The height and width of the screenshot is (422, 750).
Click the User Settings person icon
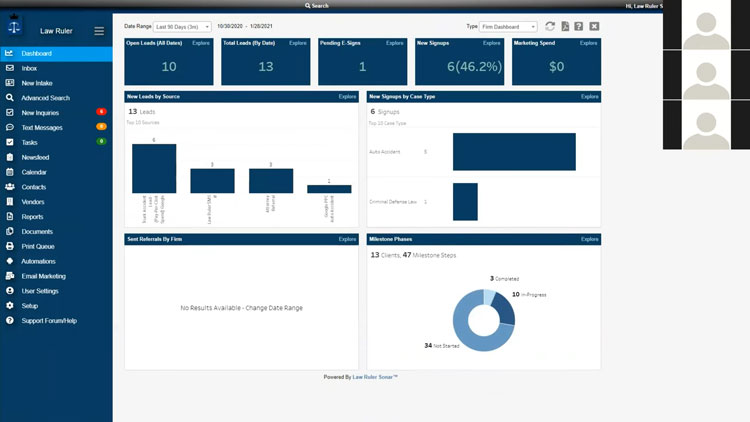pyautogui.click(x=10, y=290)
